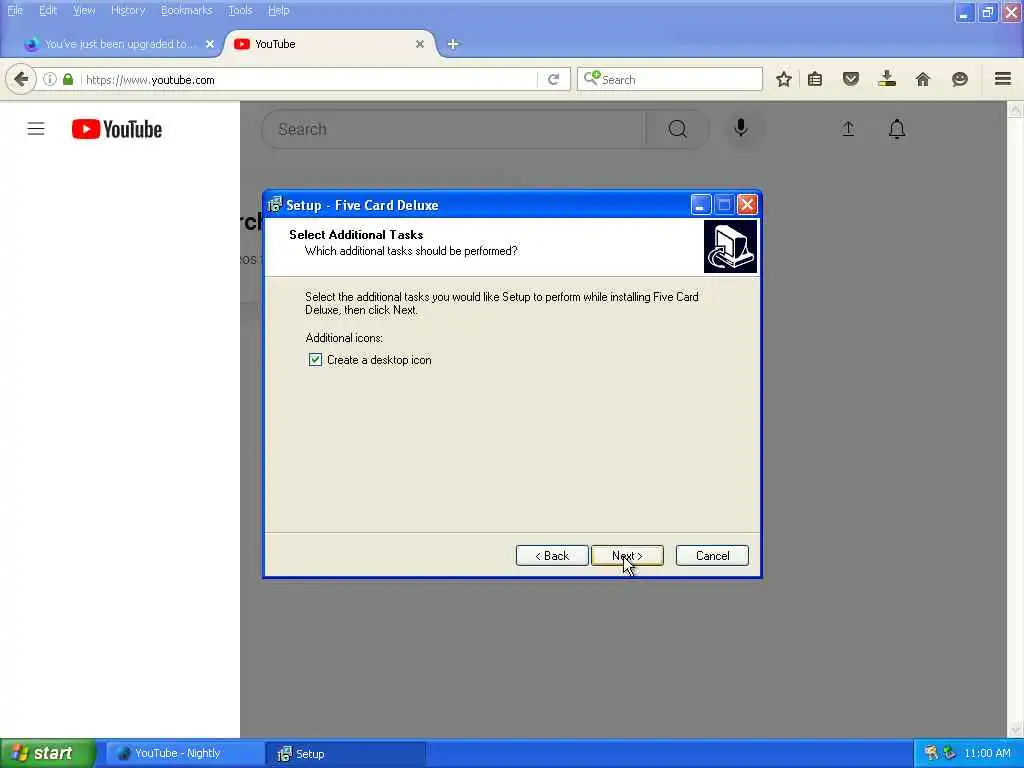Open the YouTube notifications bell

pos(897,129)
